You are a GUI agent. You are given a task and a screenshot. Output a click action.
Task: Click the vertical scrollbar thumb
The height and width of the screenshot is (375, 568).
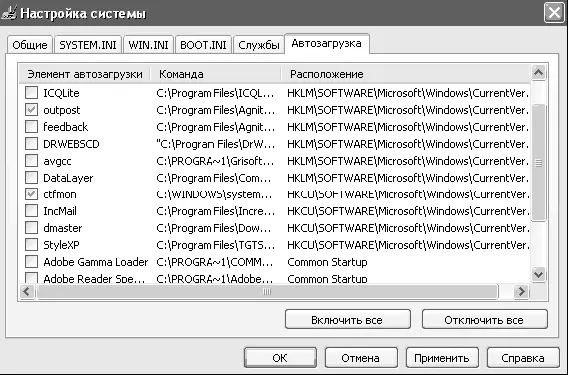(x=538, y=162)
